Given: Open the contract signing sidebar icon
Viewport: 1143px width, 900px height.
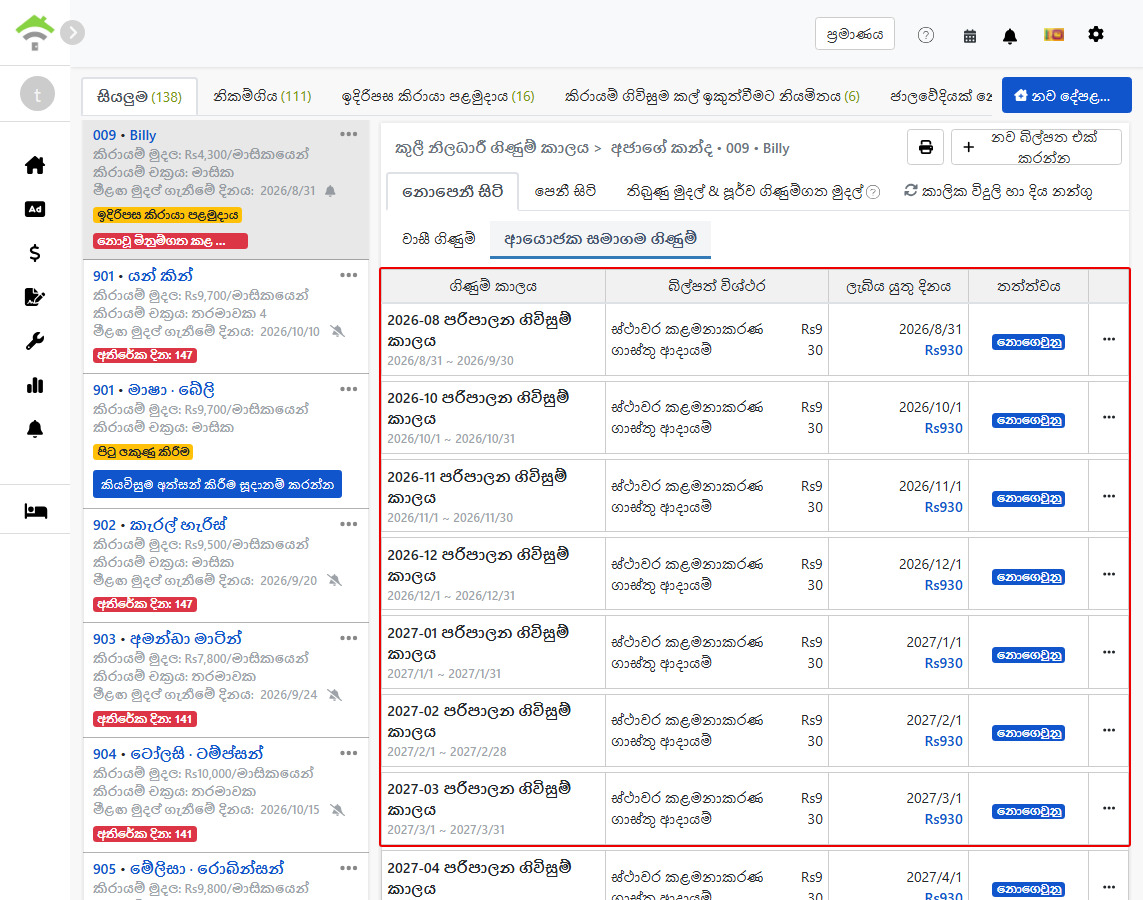Looking at the screenshot, I should pyautogui.click(x=35, y=297).
